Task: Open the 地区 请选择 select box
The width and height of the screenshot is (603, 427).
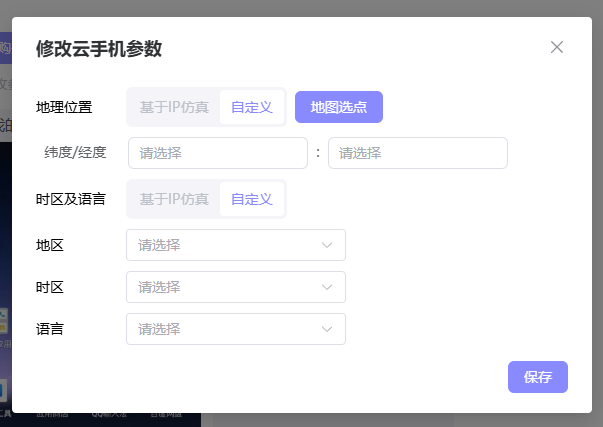Action: point(225,245)
